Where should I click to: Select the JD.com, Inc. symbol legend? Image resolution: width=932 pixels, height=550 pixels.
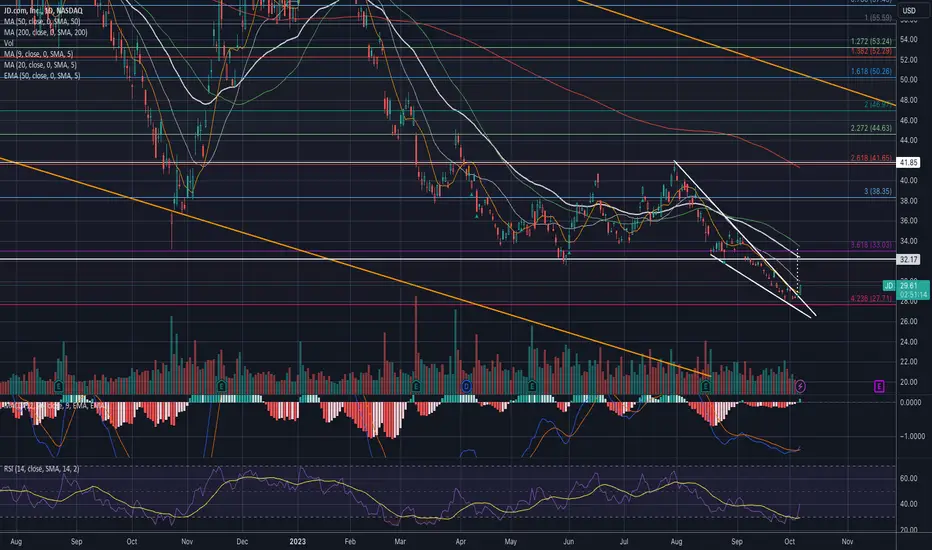pyautogui.click(x=43, y=11)
